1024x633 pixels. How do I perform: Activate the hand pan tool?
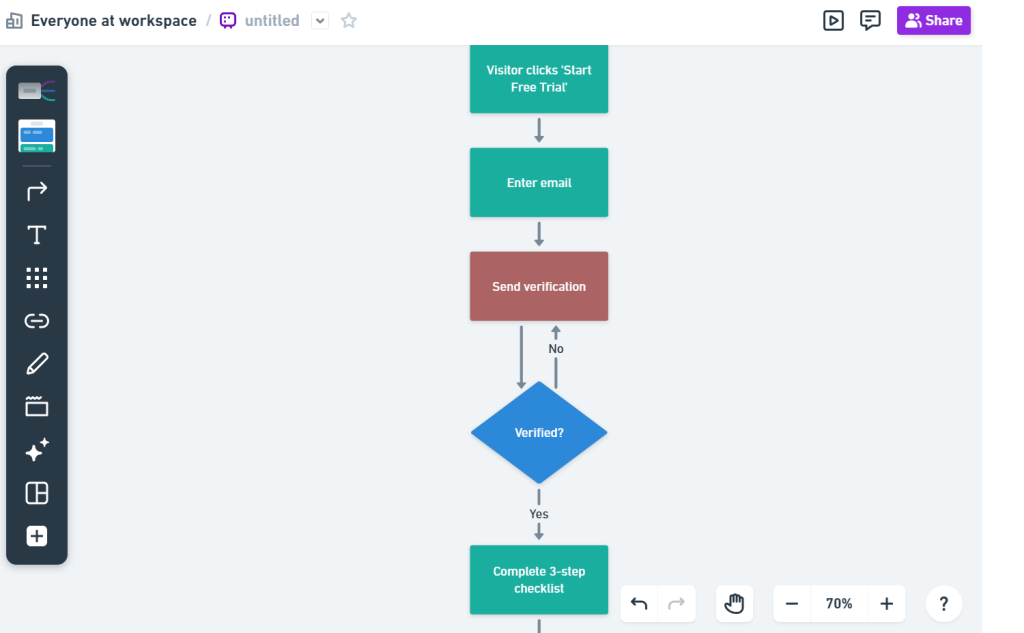tap(734, 603)
